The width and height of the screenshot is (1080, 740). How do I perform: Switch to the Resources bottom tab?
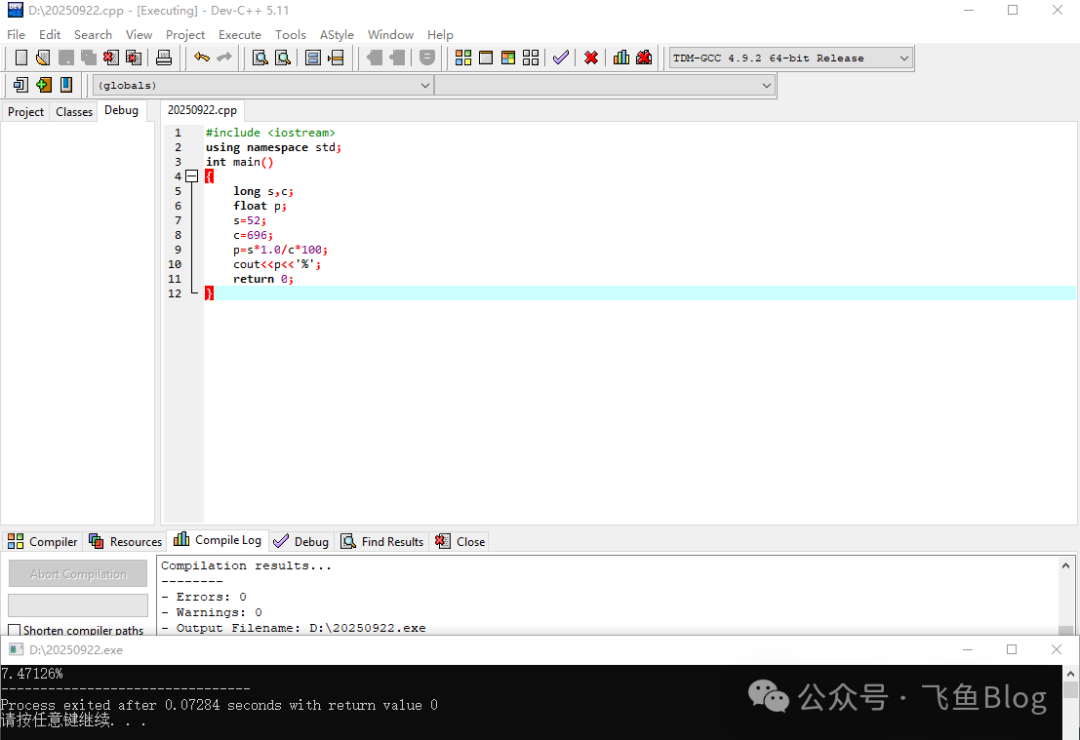click(x=125, y=542)
